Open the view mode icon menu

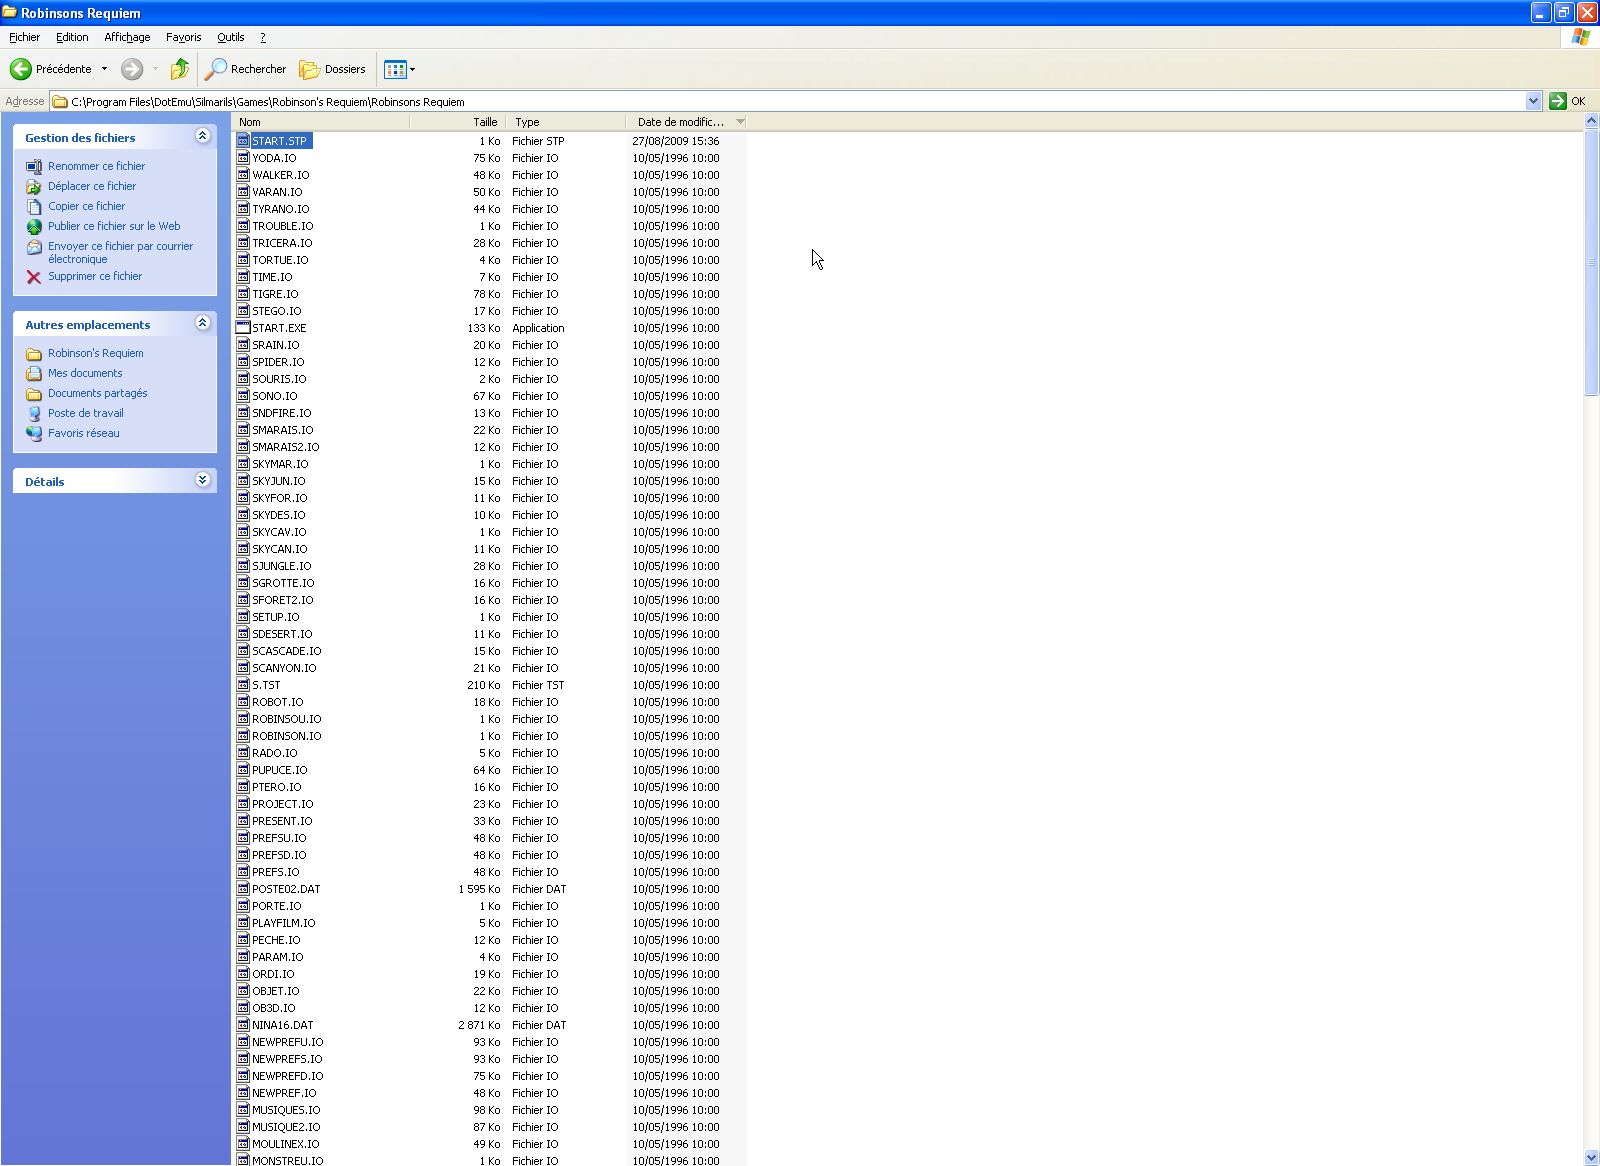[395, 69]
